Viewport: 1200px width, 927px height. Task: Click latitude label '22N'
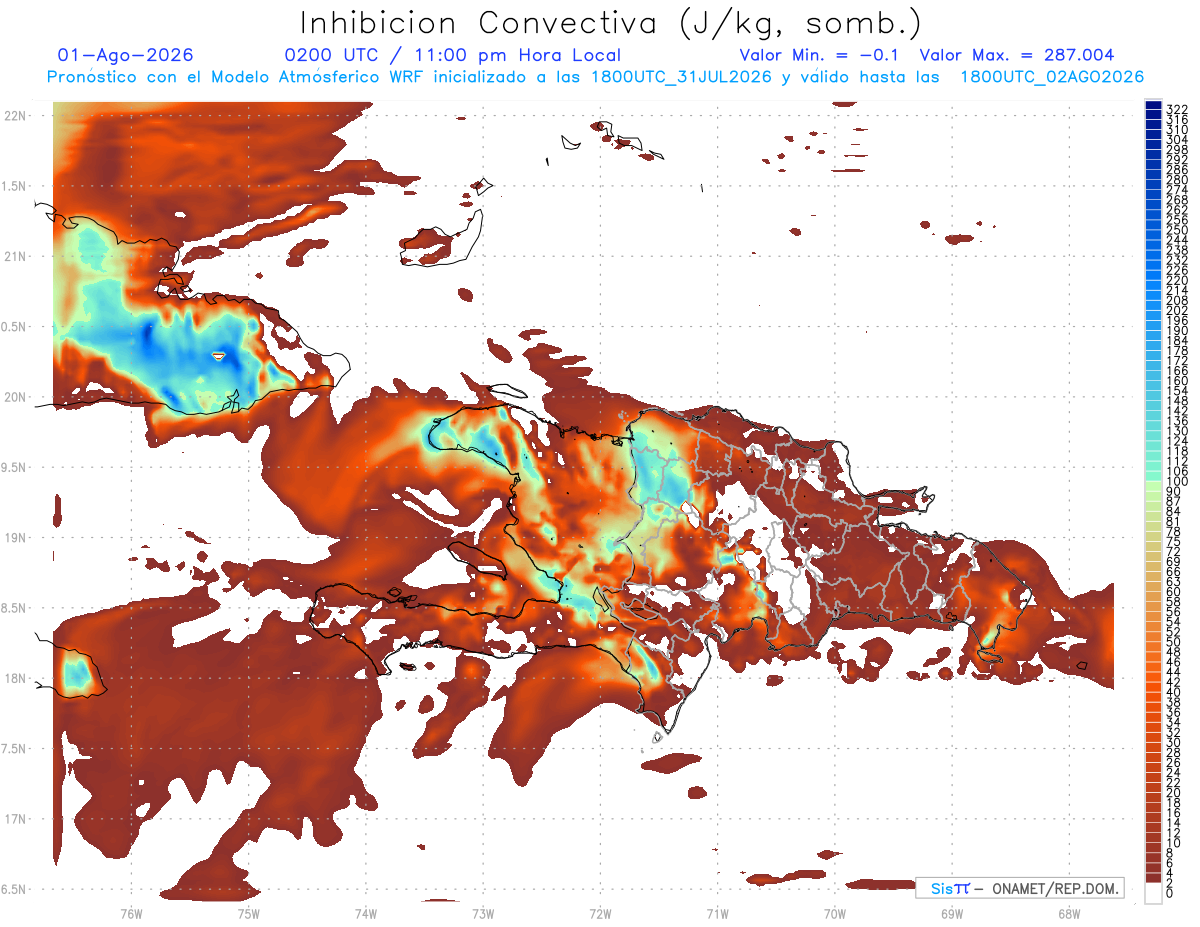coord(17,116)
